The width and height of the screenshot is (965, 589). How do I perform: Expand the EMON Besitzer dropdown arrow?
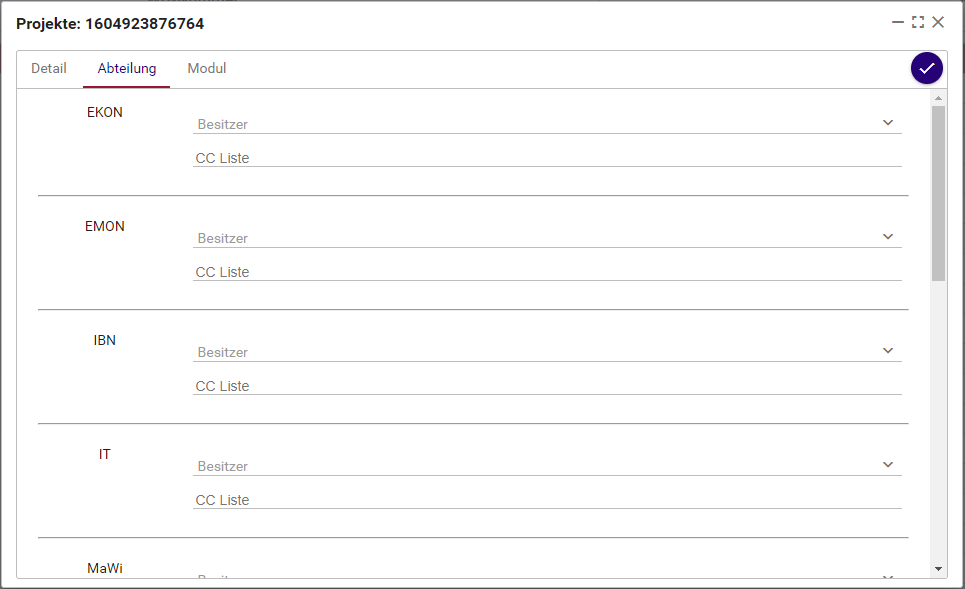888,237
